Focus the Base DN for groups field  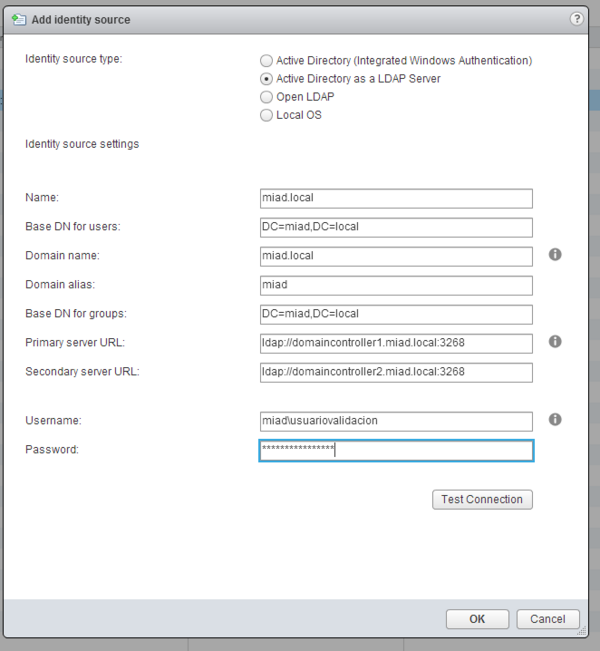pyautogui.click(x=395, y=314)
